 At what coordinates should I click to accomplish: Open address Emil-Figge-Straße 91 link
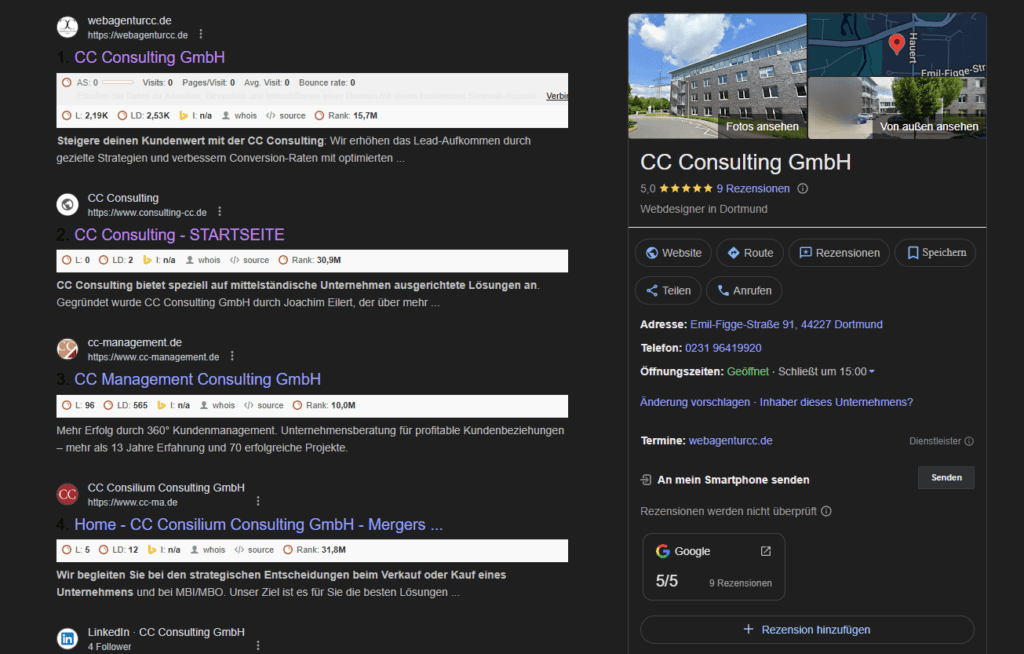pyautogui.click(x=786, y=325)
